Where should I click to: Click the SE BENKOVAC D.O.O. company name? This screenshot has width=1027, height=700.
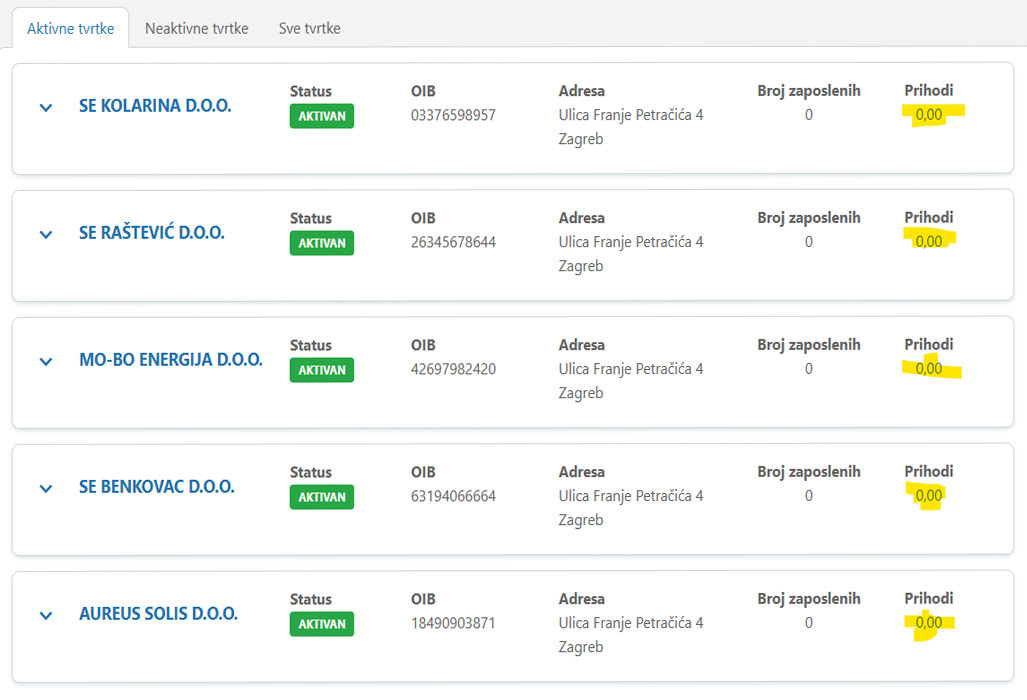(157, 486)
